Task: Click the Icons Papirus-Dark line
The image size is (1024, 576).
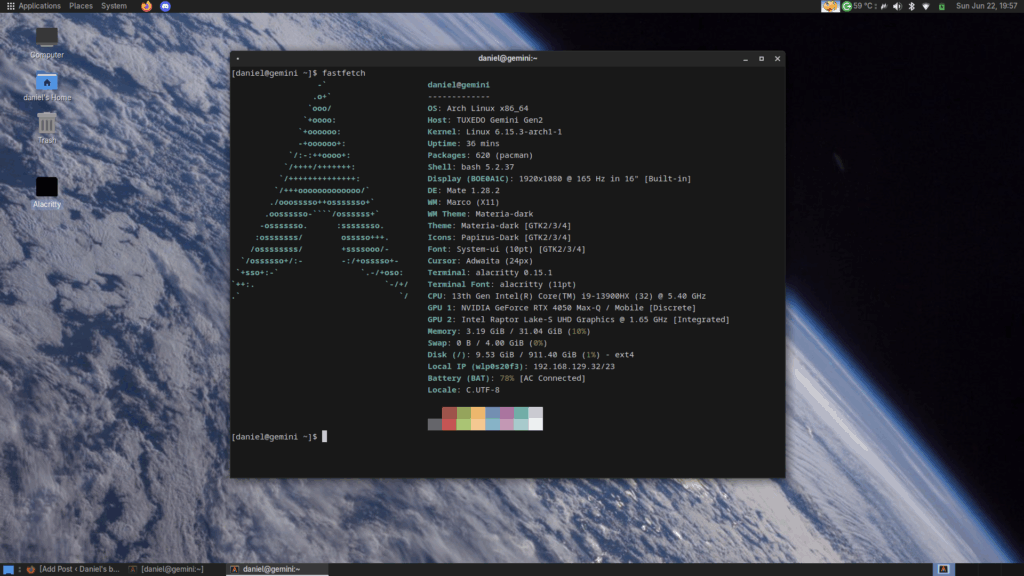Action: point(500,238)
